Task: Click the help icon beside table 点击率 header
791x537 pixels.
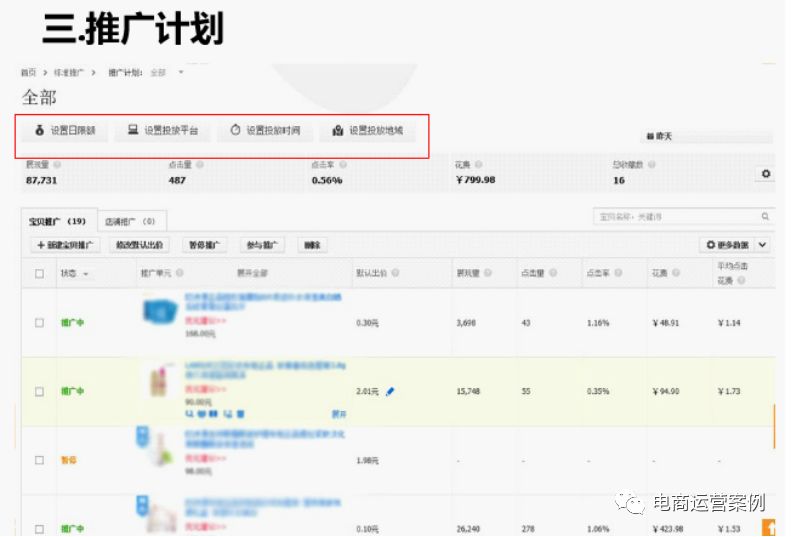Action: (618, 273)
